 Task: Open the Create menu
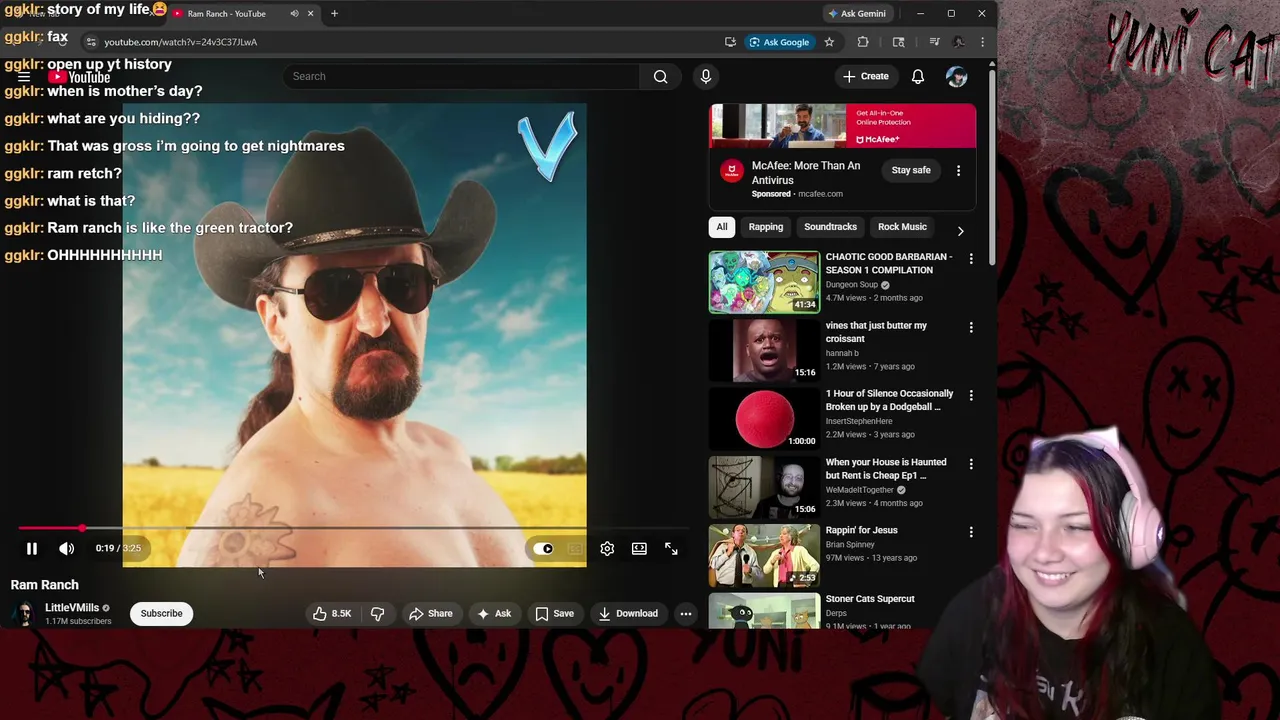tap(866, 76)
